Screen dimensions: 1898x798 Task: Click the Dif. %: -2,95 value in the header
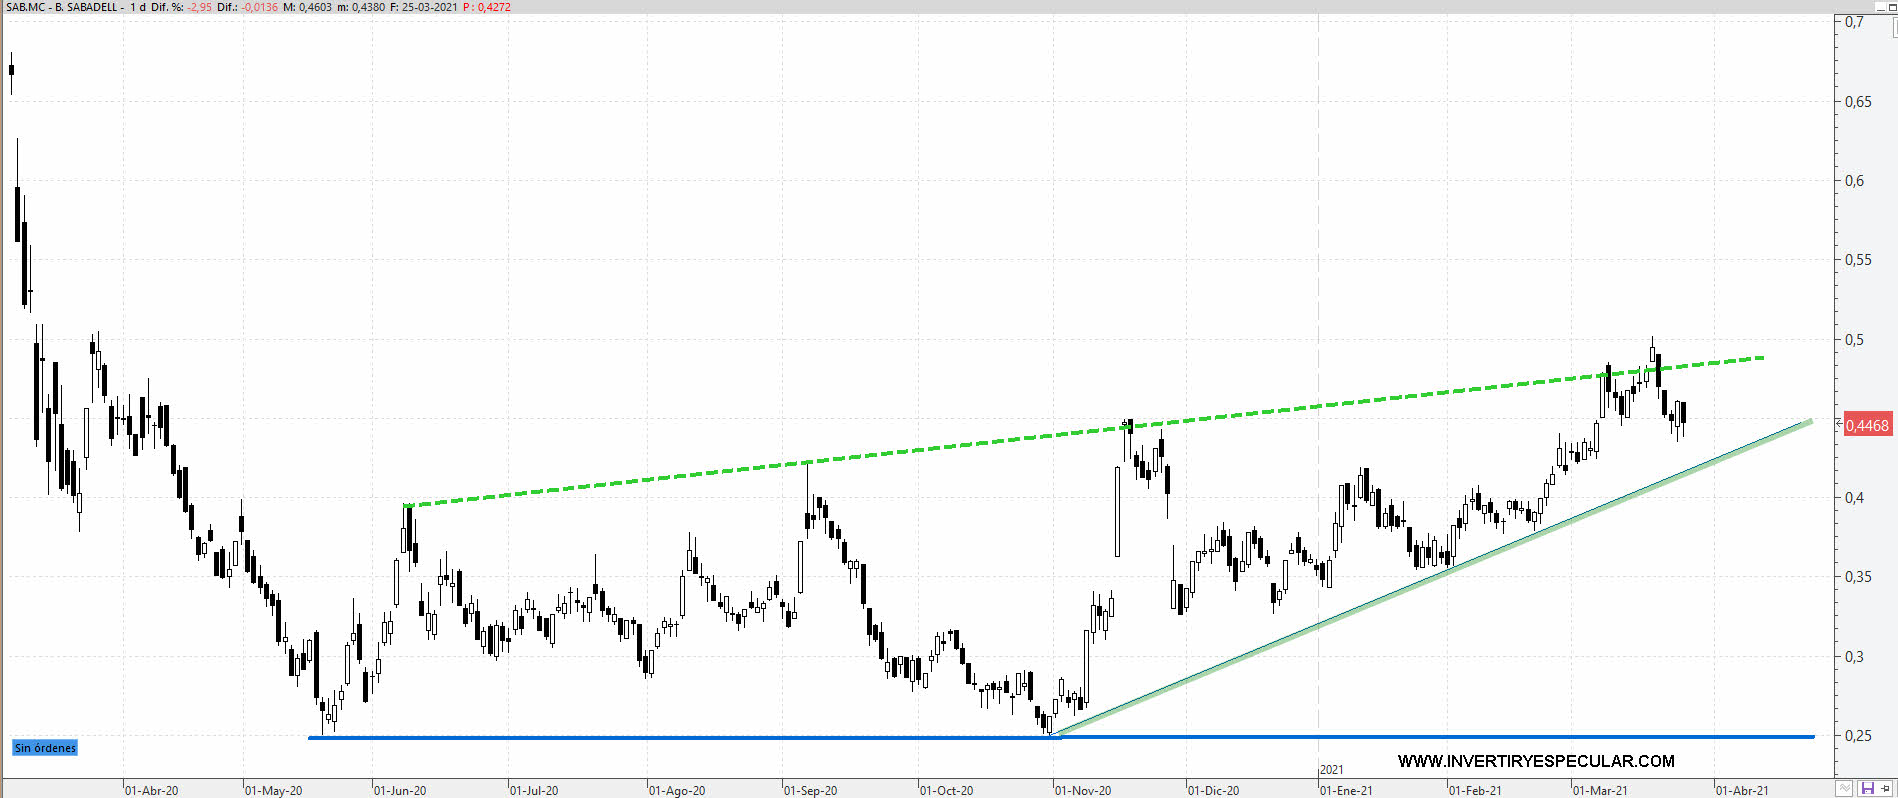pos(181,7)
